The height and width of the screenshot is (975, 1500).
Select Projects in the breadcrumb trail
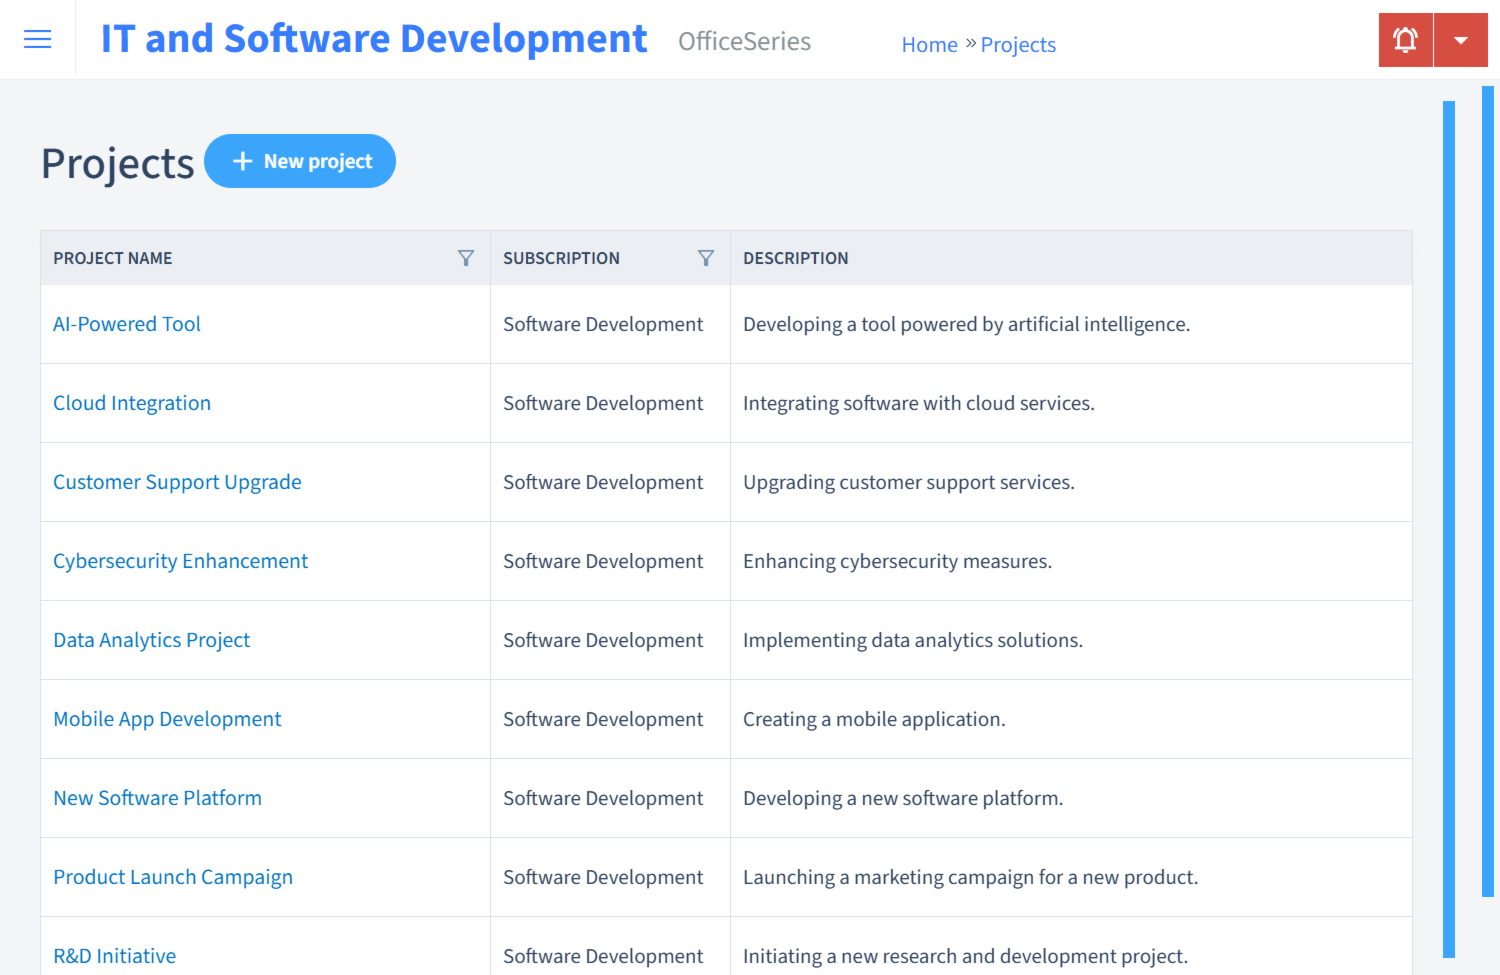coord(1018,44)
